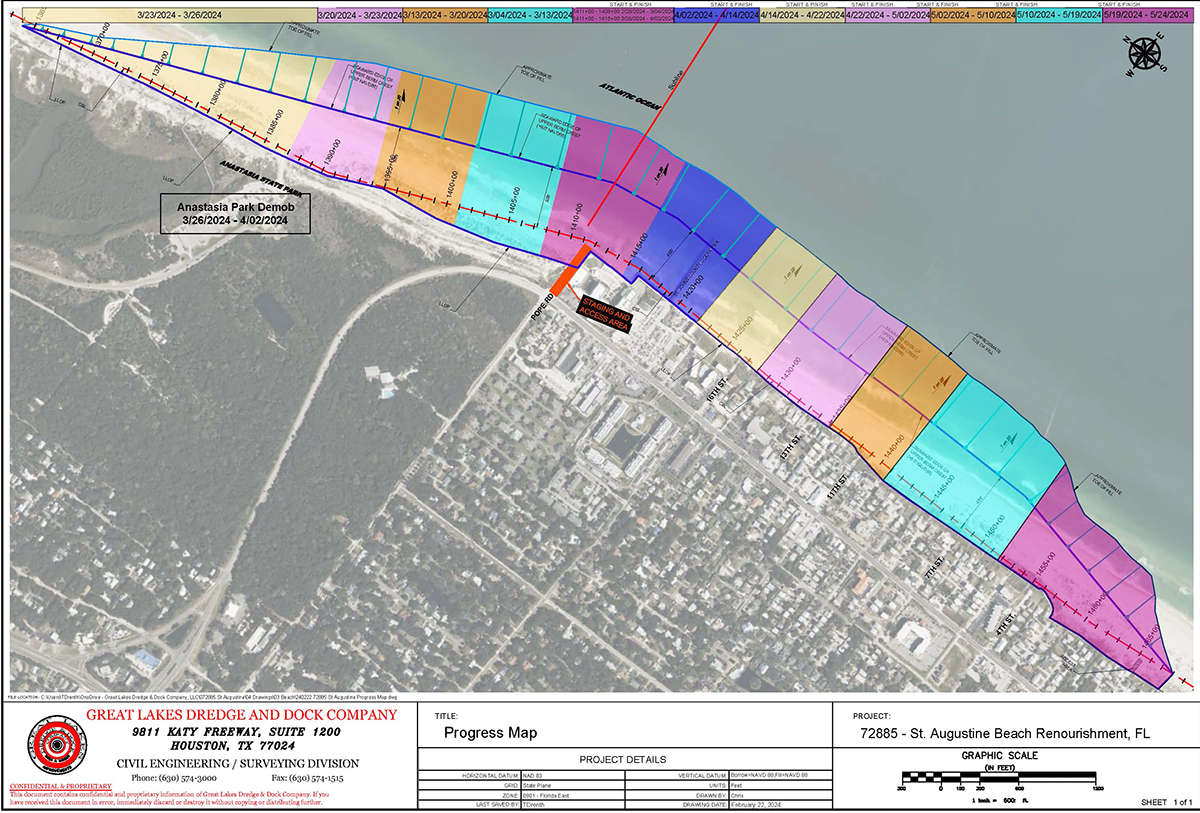This screenshot has width=1200, height=813.
Task: Click the 3/23/2024 - 3/26/2024 legend segment
Action: coord(165,16)
